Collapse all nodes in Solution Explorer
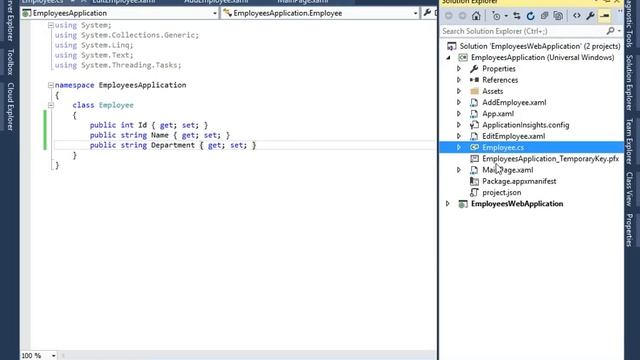The width and height of the screenshot is (640, 360). pos(544,16)
